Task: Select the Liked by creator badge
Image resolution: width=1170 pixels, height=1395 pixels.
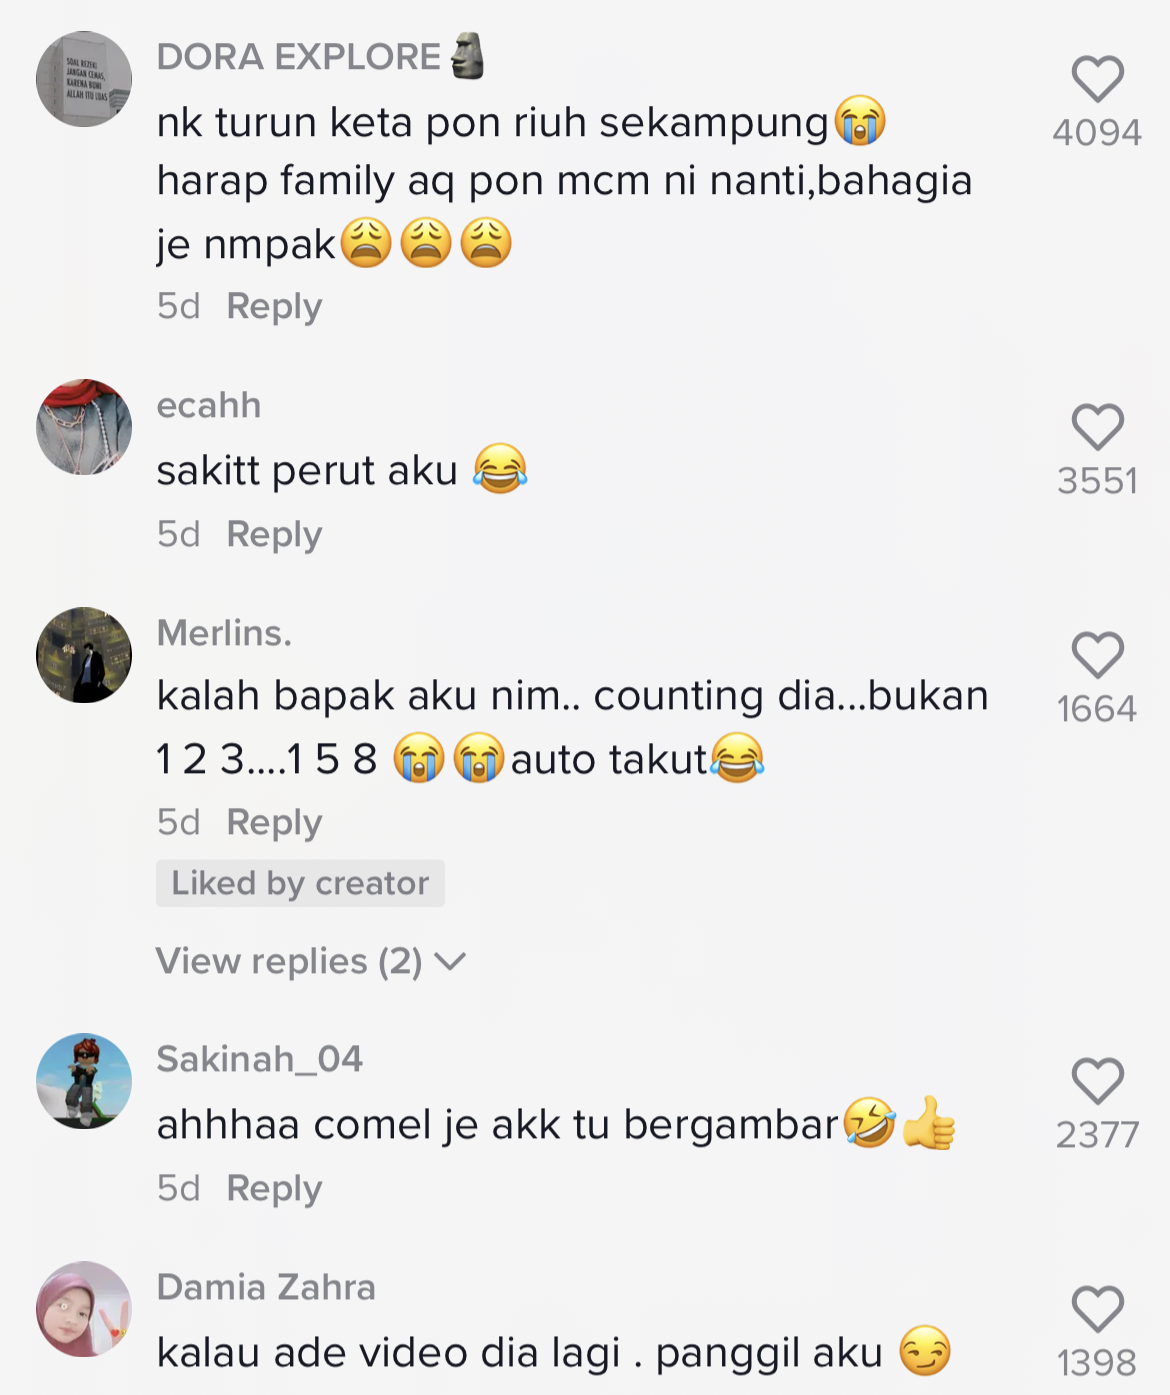Action: 300,883
